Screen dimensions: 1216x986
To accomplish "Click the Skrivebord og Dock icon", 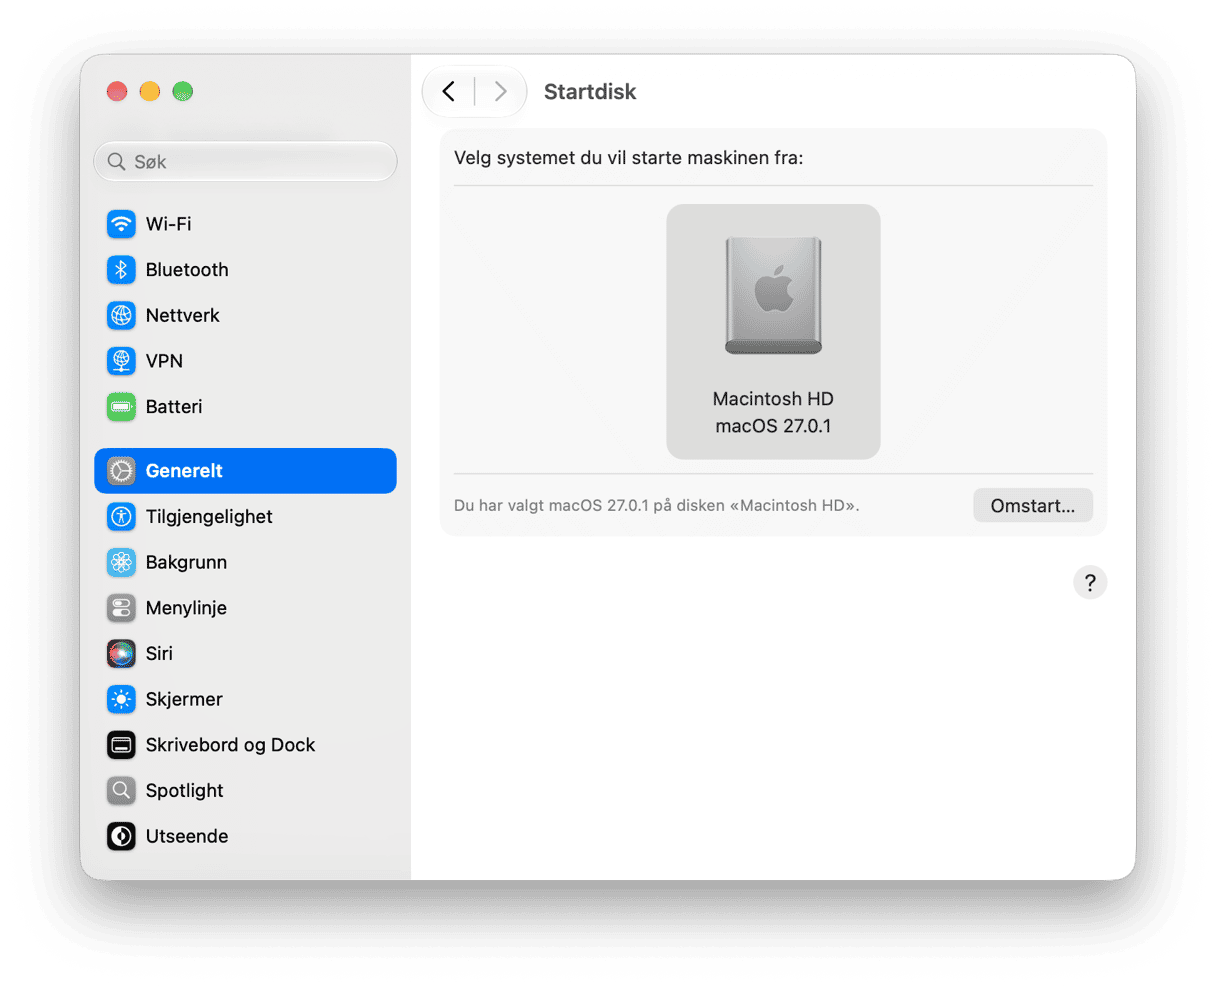I will tap(121, 745).
